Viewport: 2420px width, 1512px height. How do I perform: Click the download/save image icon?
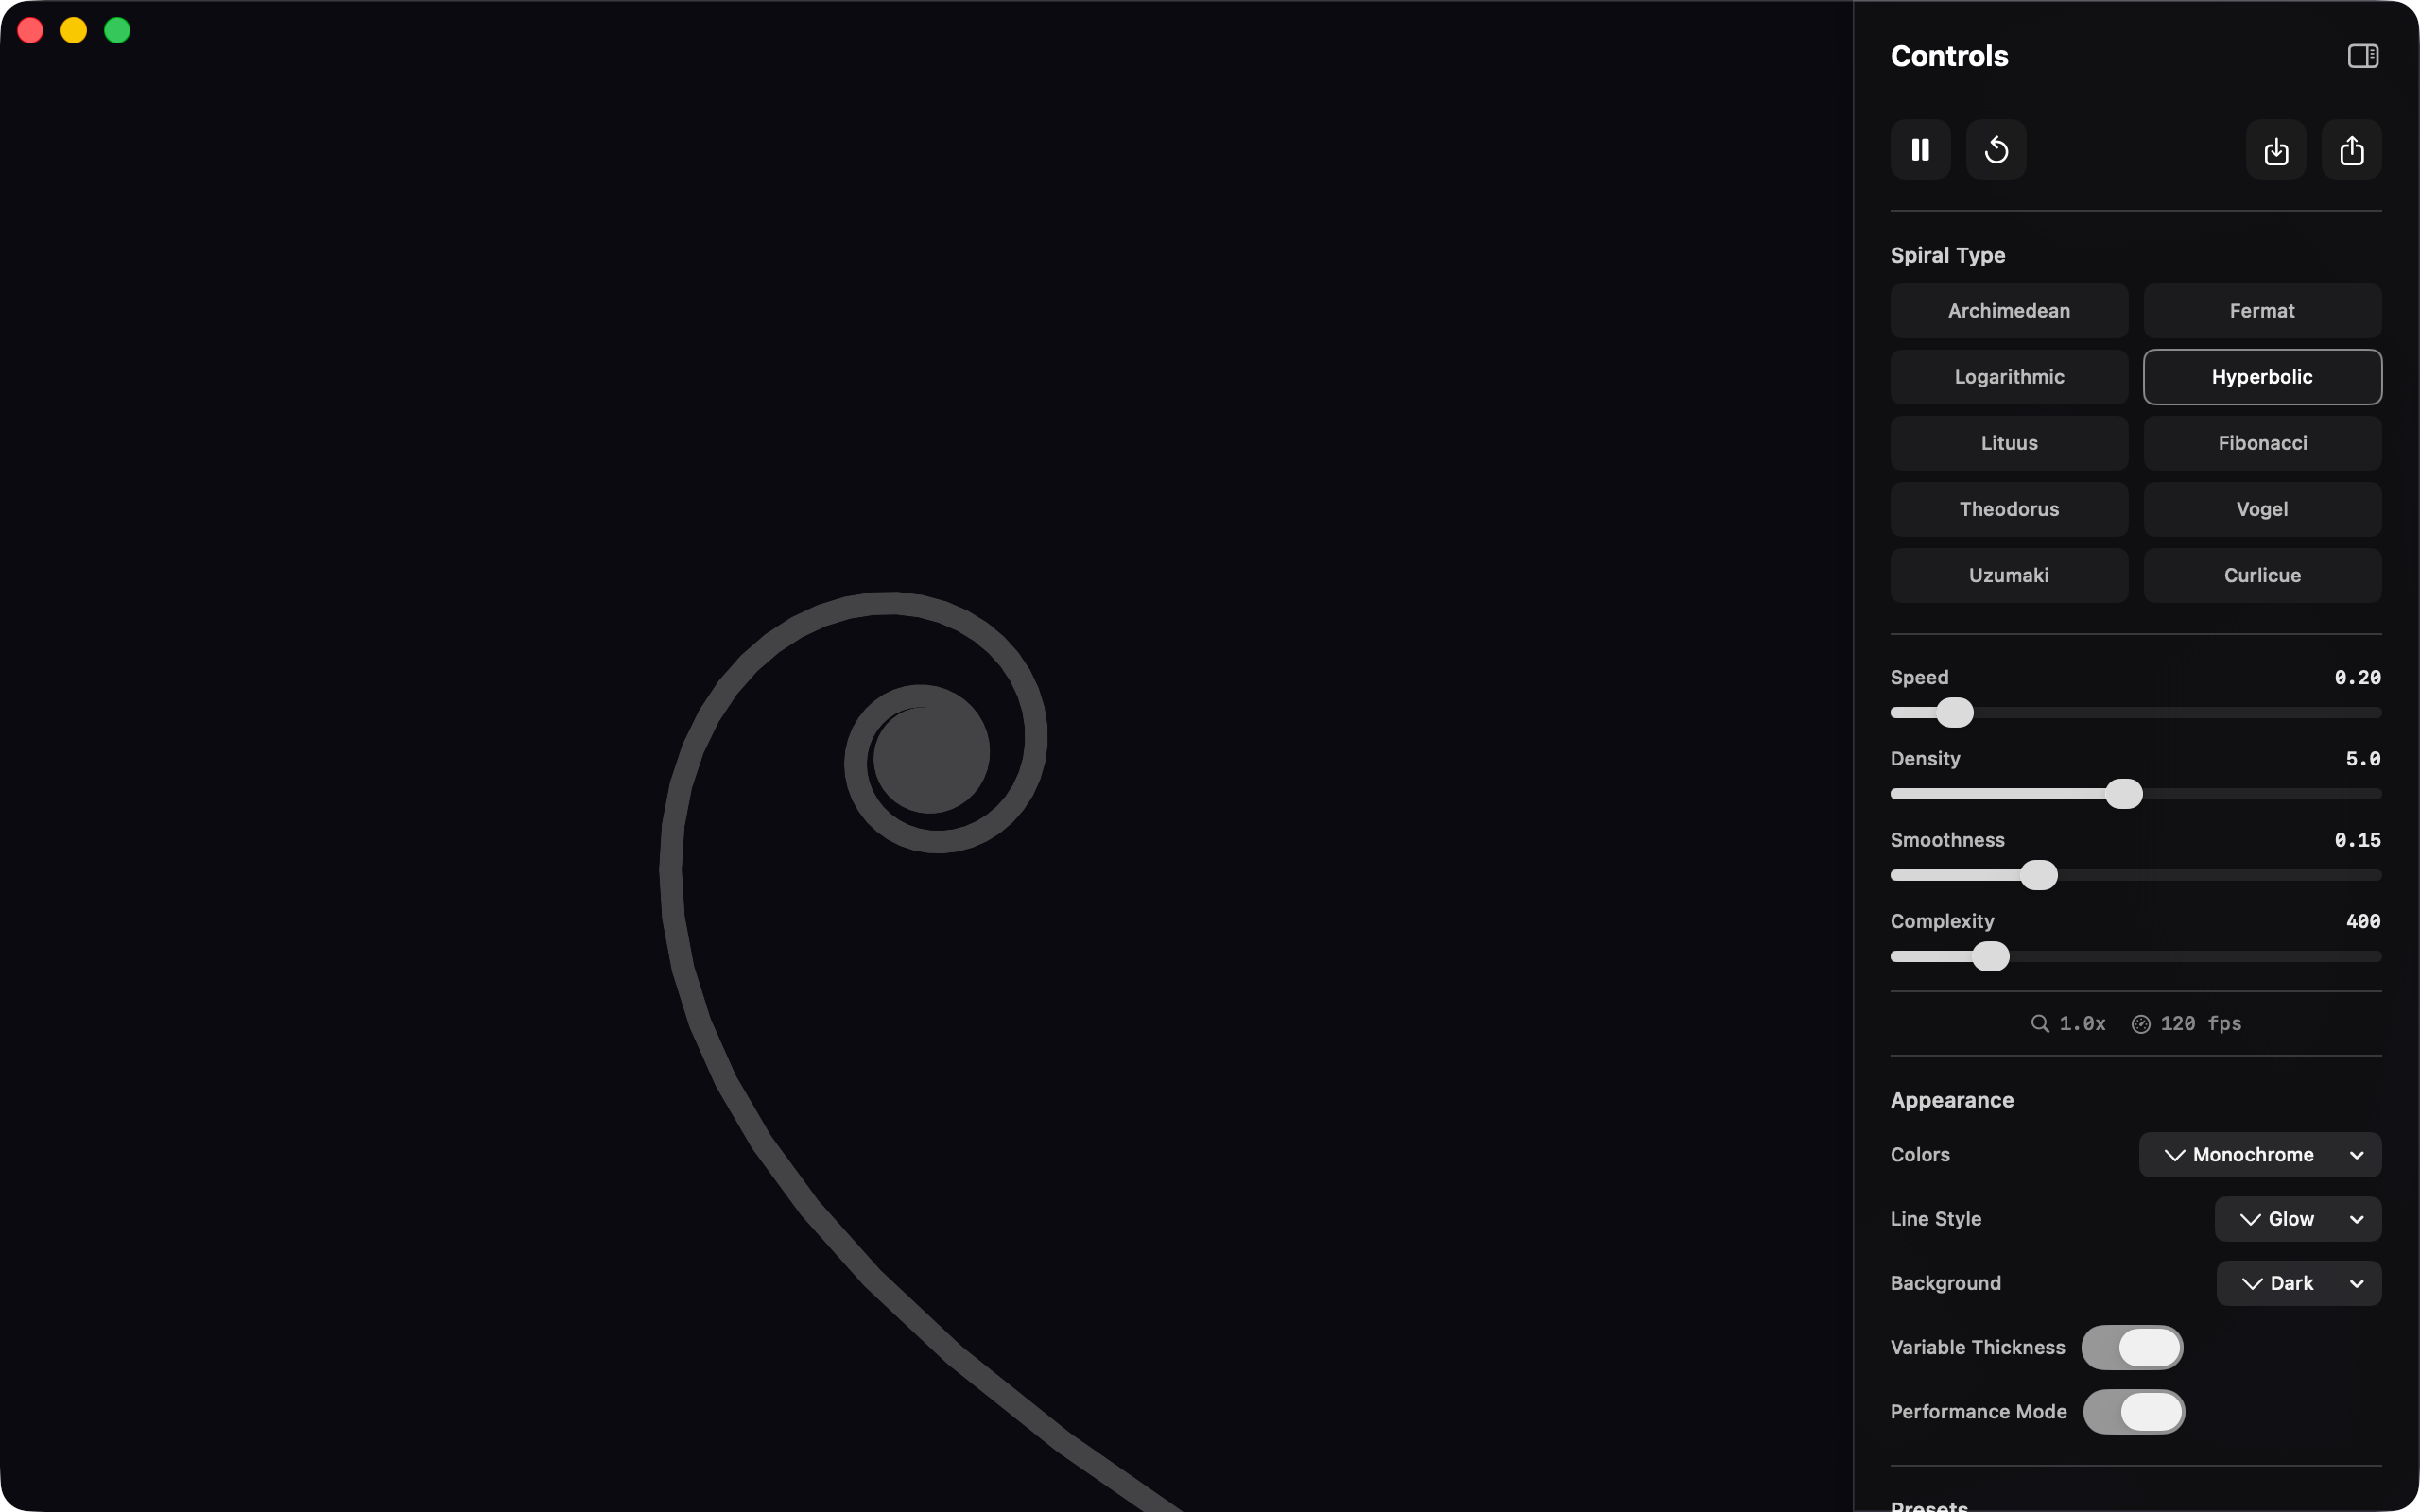coord(2276,150)
